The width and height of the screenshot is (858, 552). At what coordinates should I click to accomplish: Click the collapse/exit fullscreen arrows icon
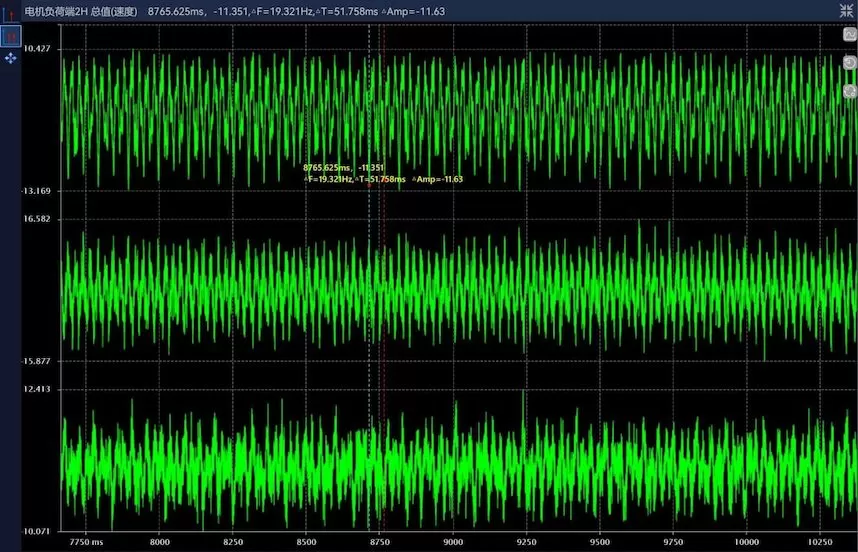click(846, 10)
